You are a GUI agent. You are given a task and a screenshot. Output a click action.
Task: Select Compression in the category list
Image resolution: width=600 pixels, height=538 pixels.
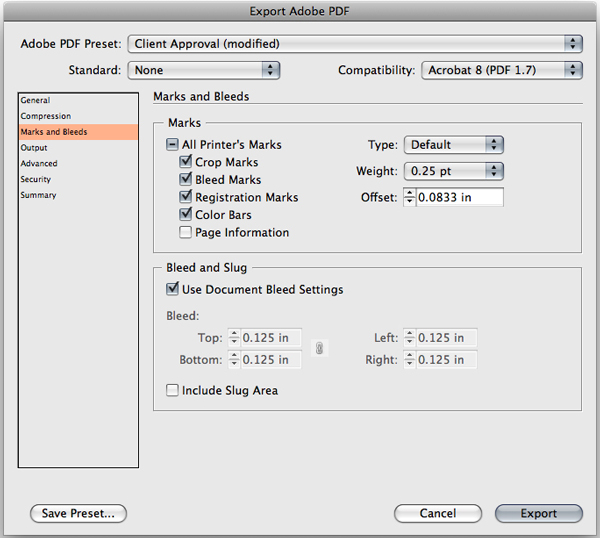78,116
